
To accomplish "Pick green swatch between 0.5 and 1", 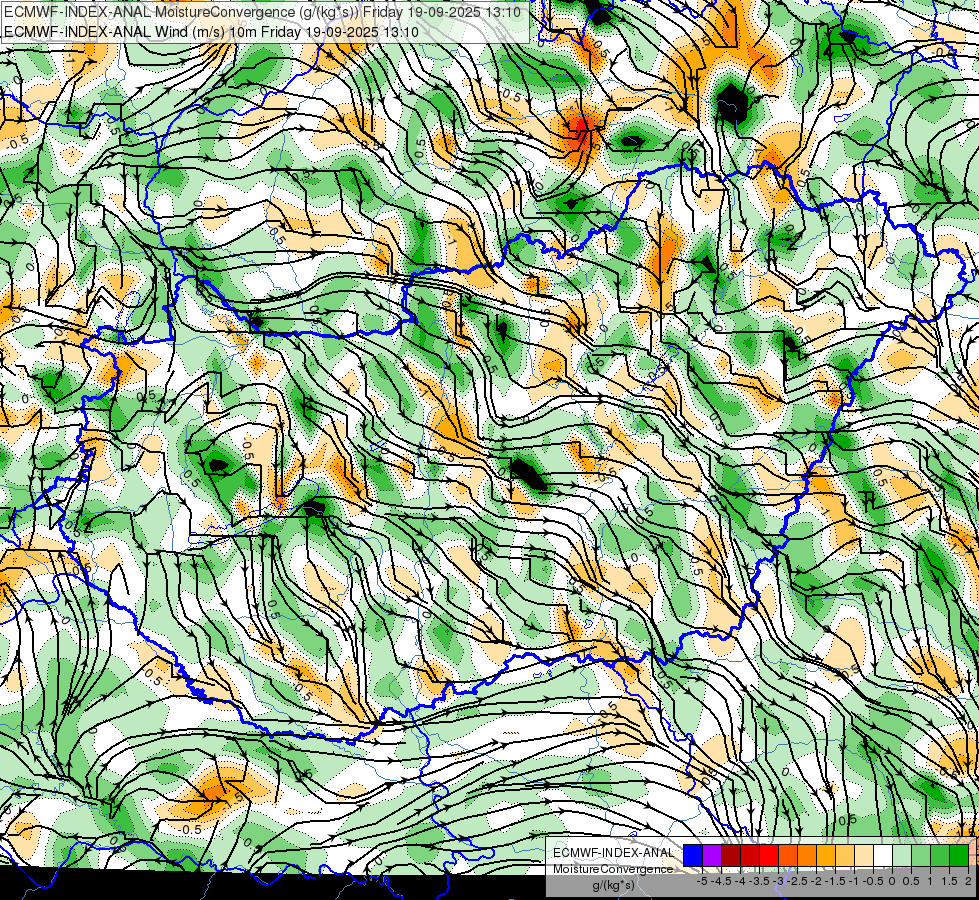I will click(x=921, y=855).
